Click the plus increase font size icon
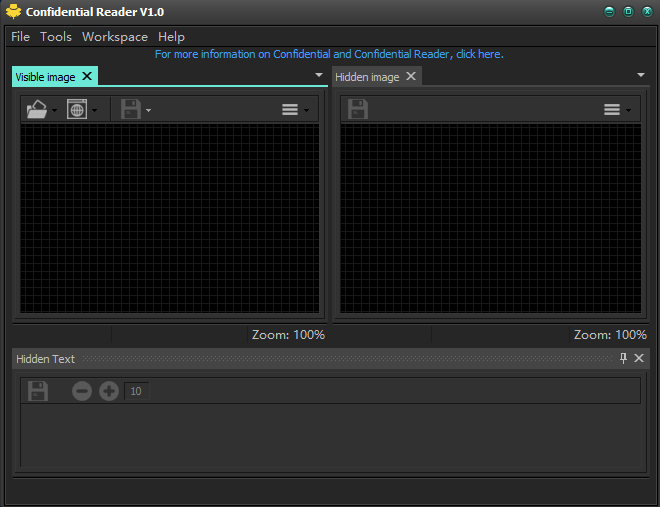The image size is (660, 507). 108,391
